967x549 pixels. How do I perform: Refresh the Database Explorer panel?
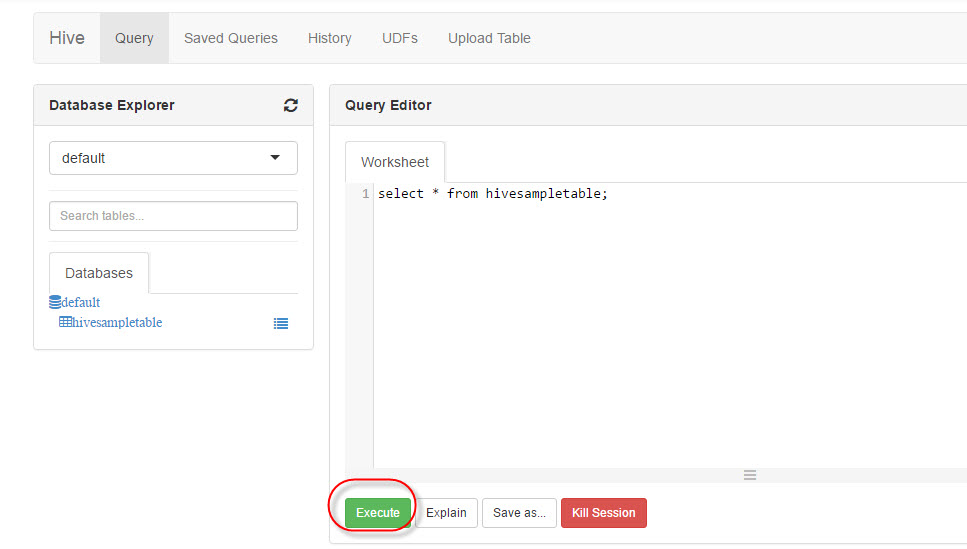[291, 105]
